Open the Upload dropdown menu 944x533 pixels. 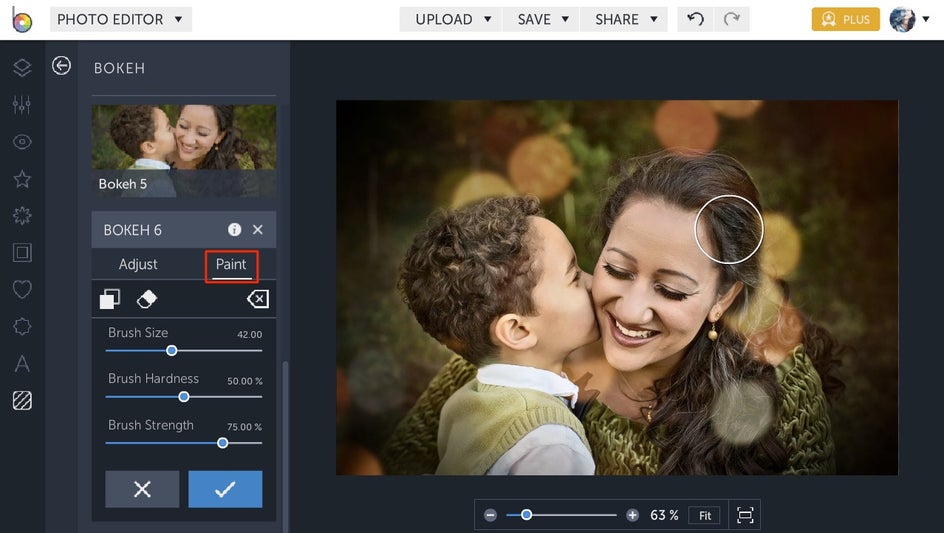click(452, 19)
